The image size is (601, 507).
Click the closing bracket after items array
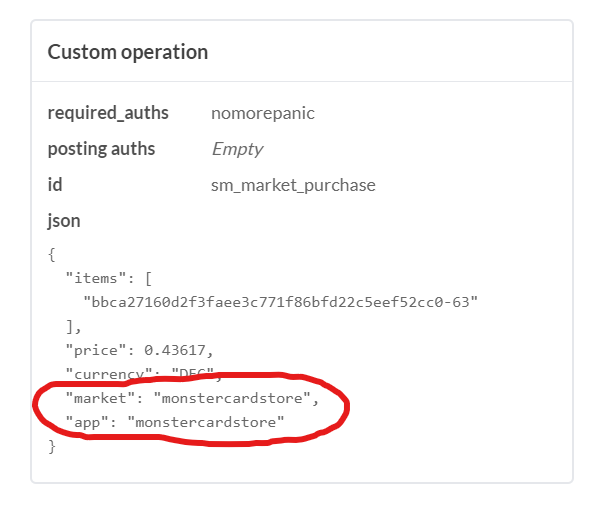(70, 326)
